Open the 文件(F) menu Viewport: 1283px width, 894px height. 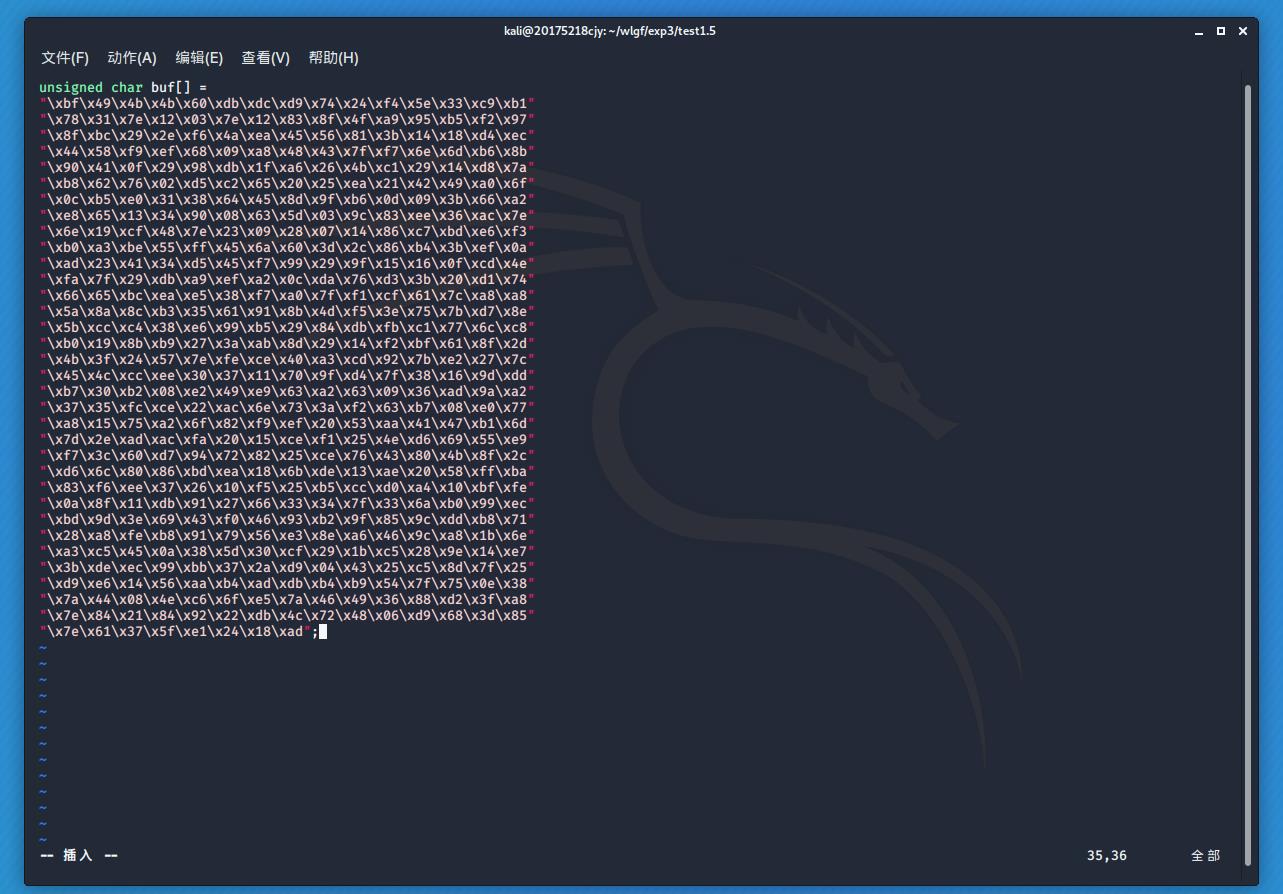(65, 58)
